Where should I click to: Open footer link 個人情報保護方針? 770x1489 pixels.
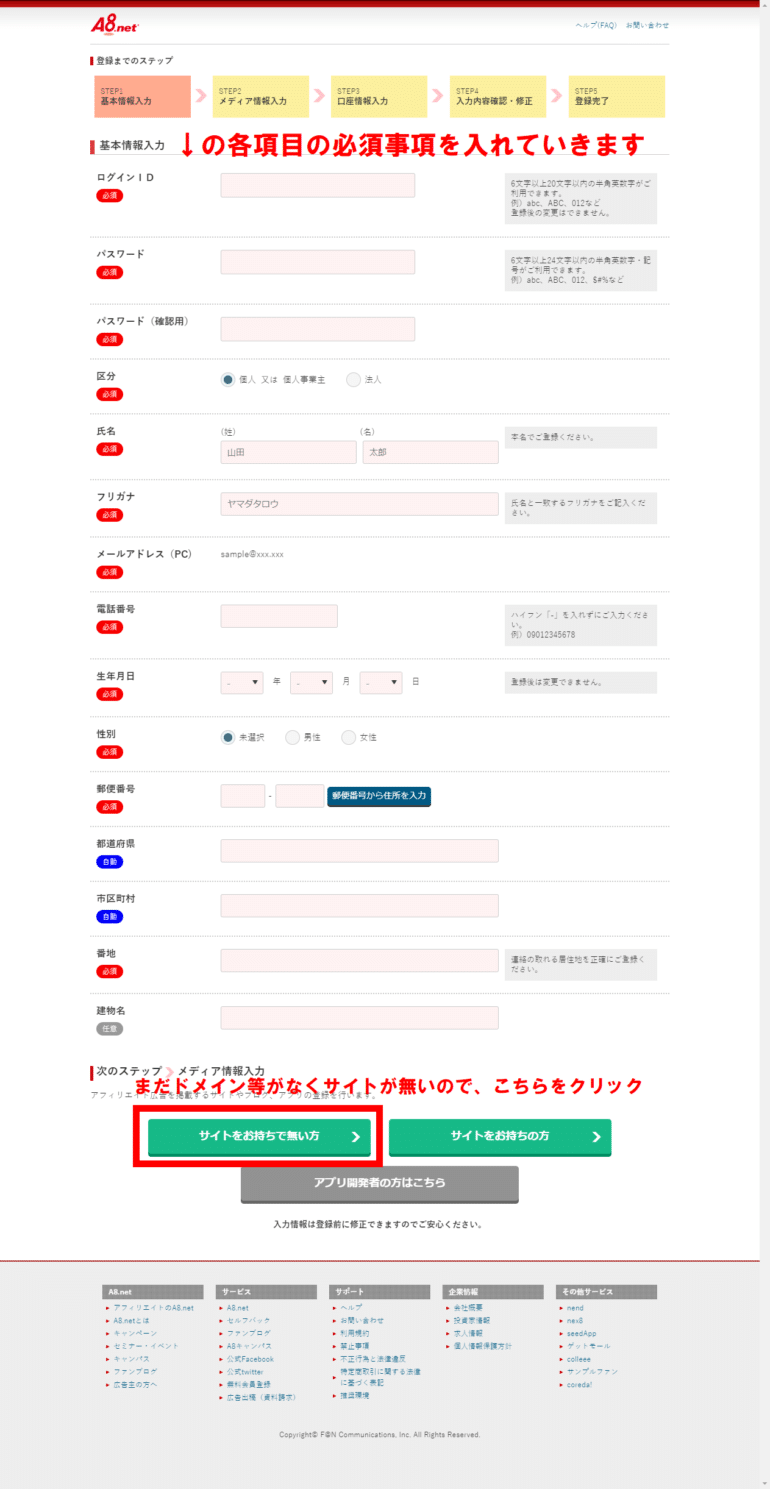pyautogui.click(x=482, y=1346)
